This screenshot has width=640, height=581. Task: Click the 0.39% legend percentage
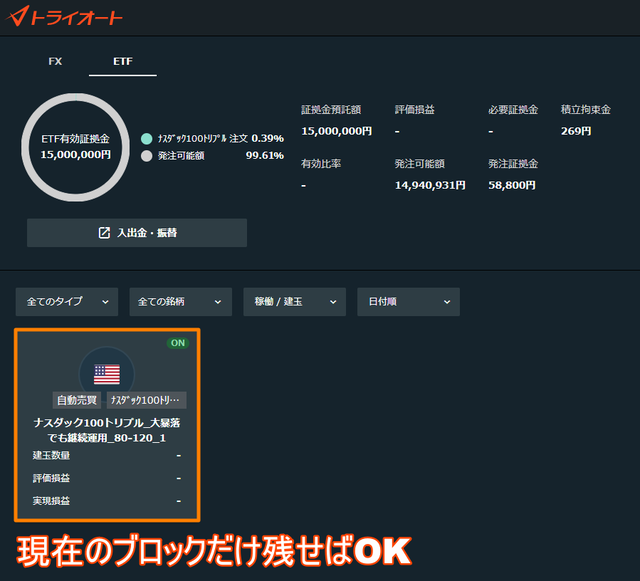pos(267,138)
